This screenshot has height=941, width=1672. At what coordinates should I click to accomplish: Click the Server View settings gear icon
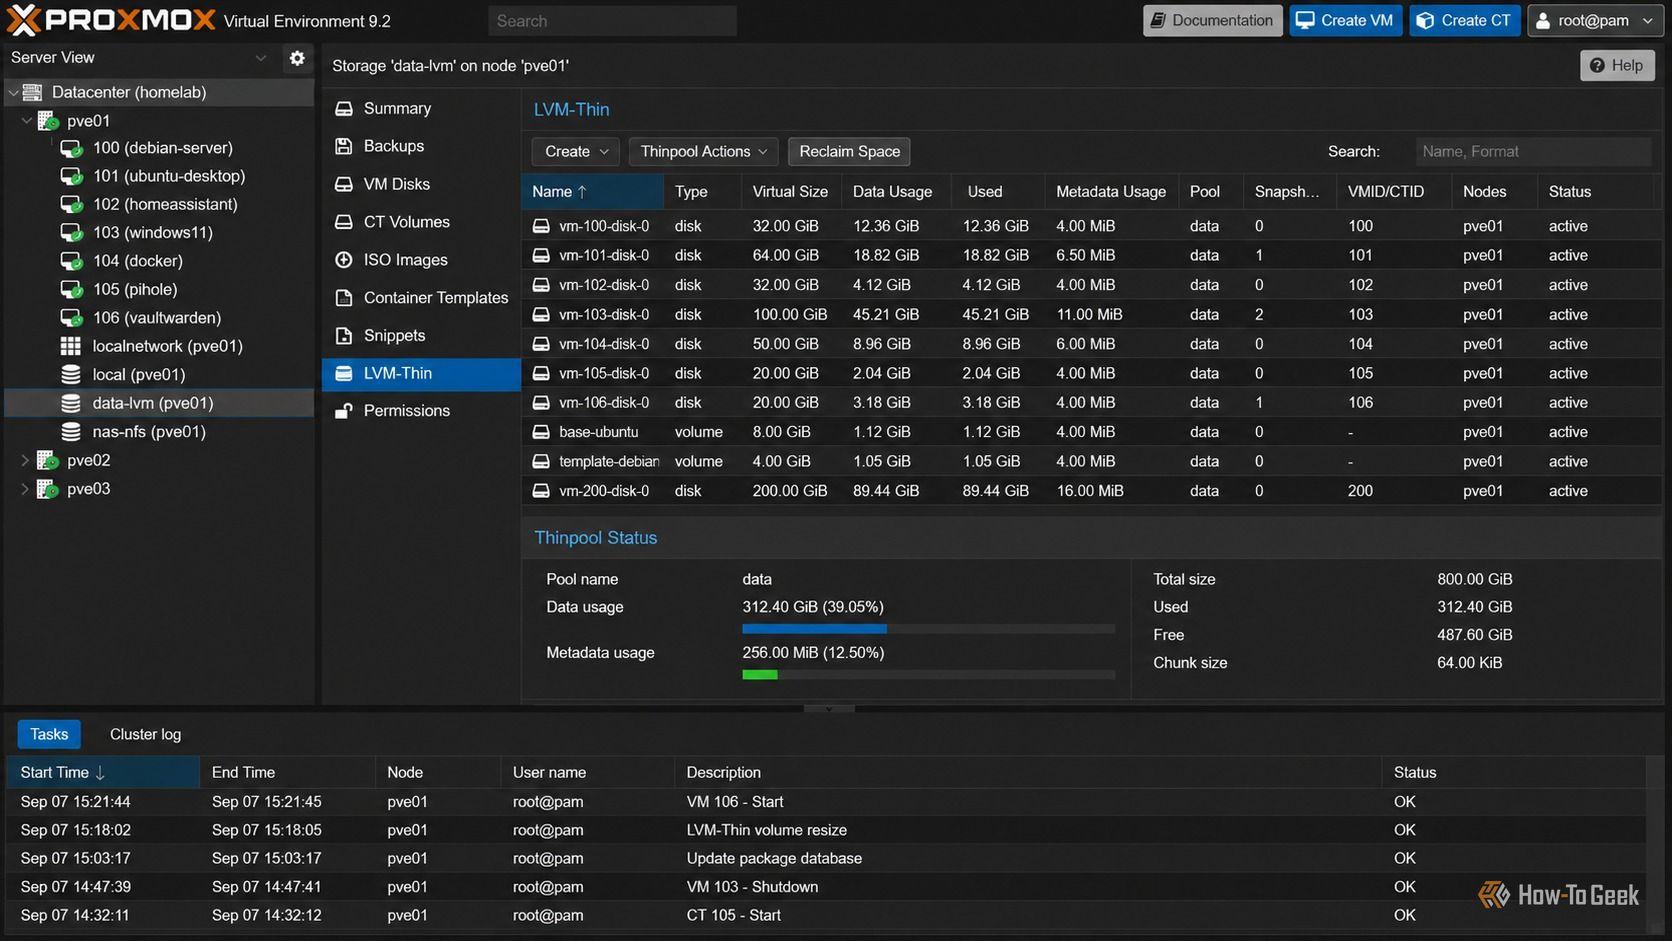(x=297, y=58)
